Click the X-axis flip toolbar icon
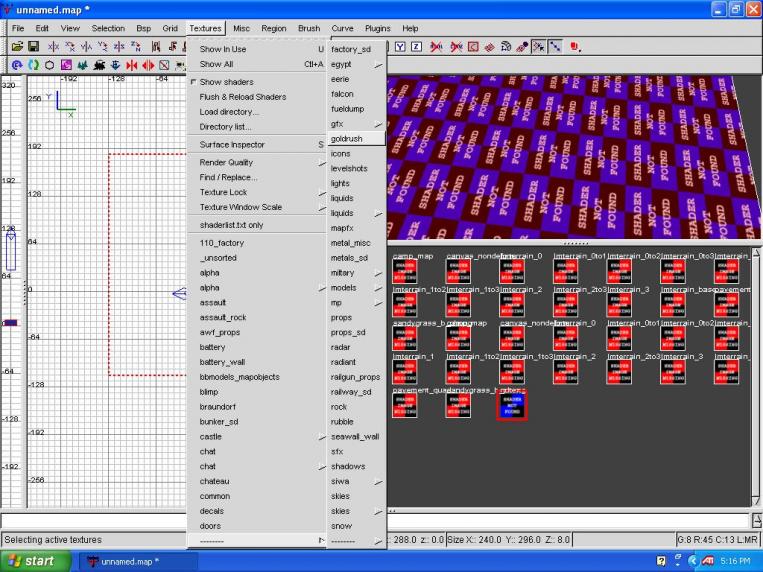The width and height of the screenshot is (763, 572). pos(54,47)
